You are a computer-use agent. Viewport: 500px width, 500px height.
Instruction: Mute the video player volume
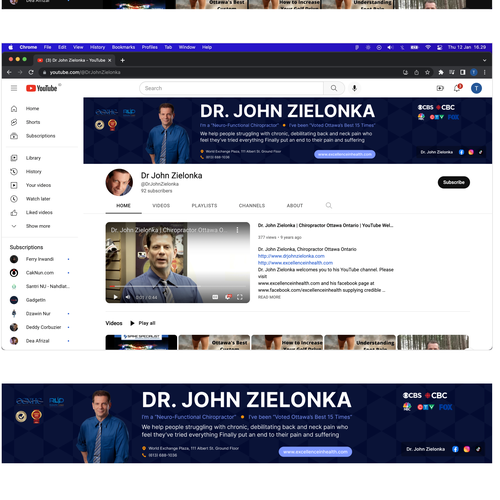tap(128, 297)
